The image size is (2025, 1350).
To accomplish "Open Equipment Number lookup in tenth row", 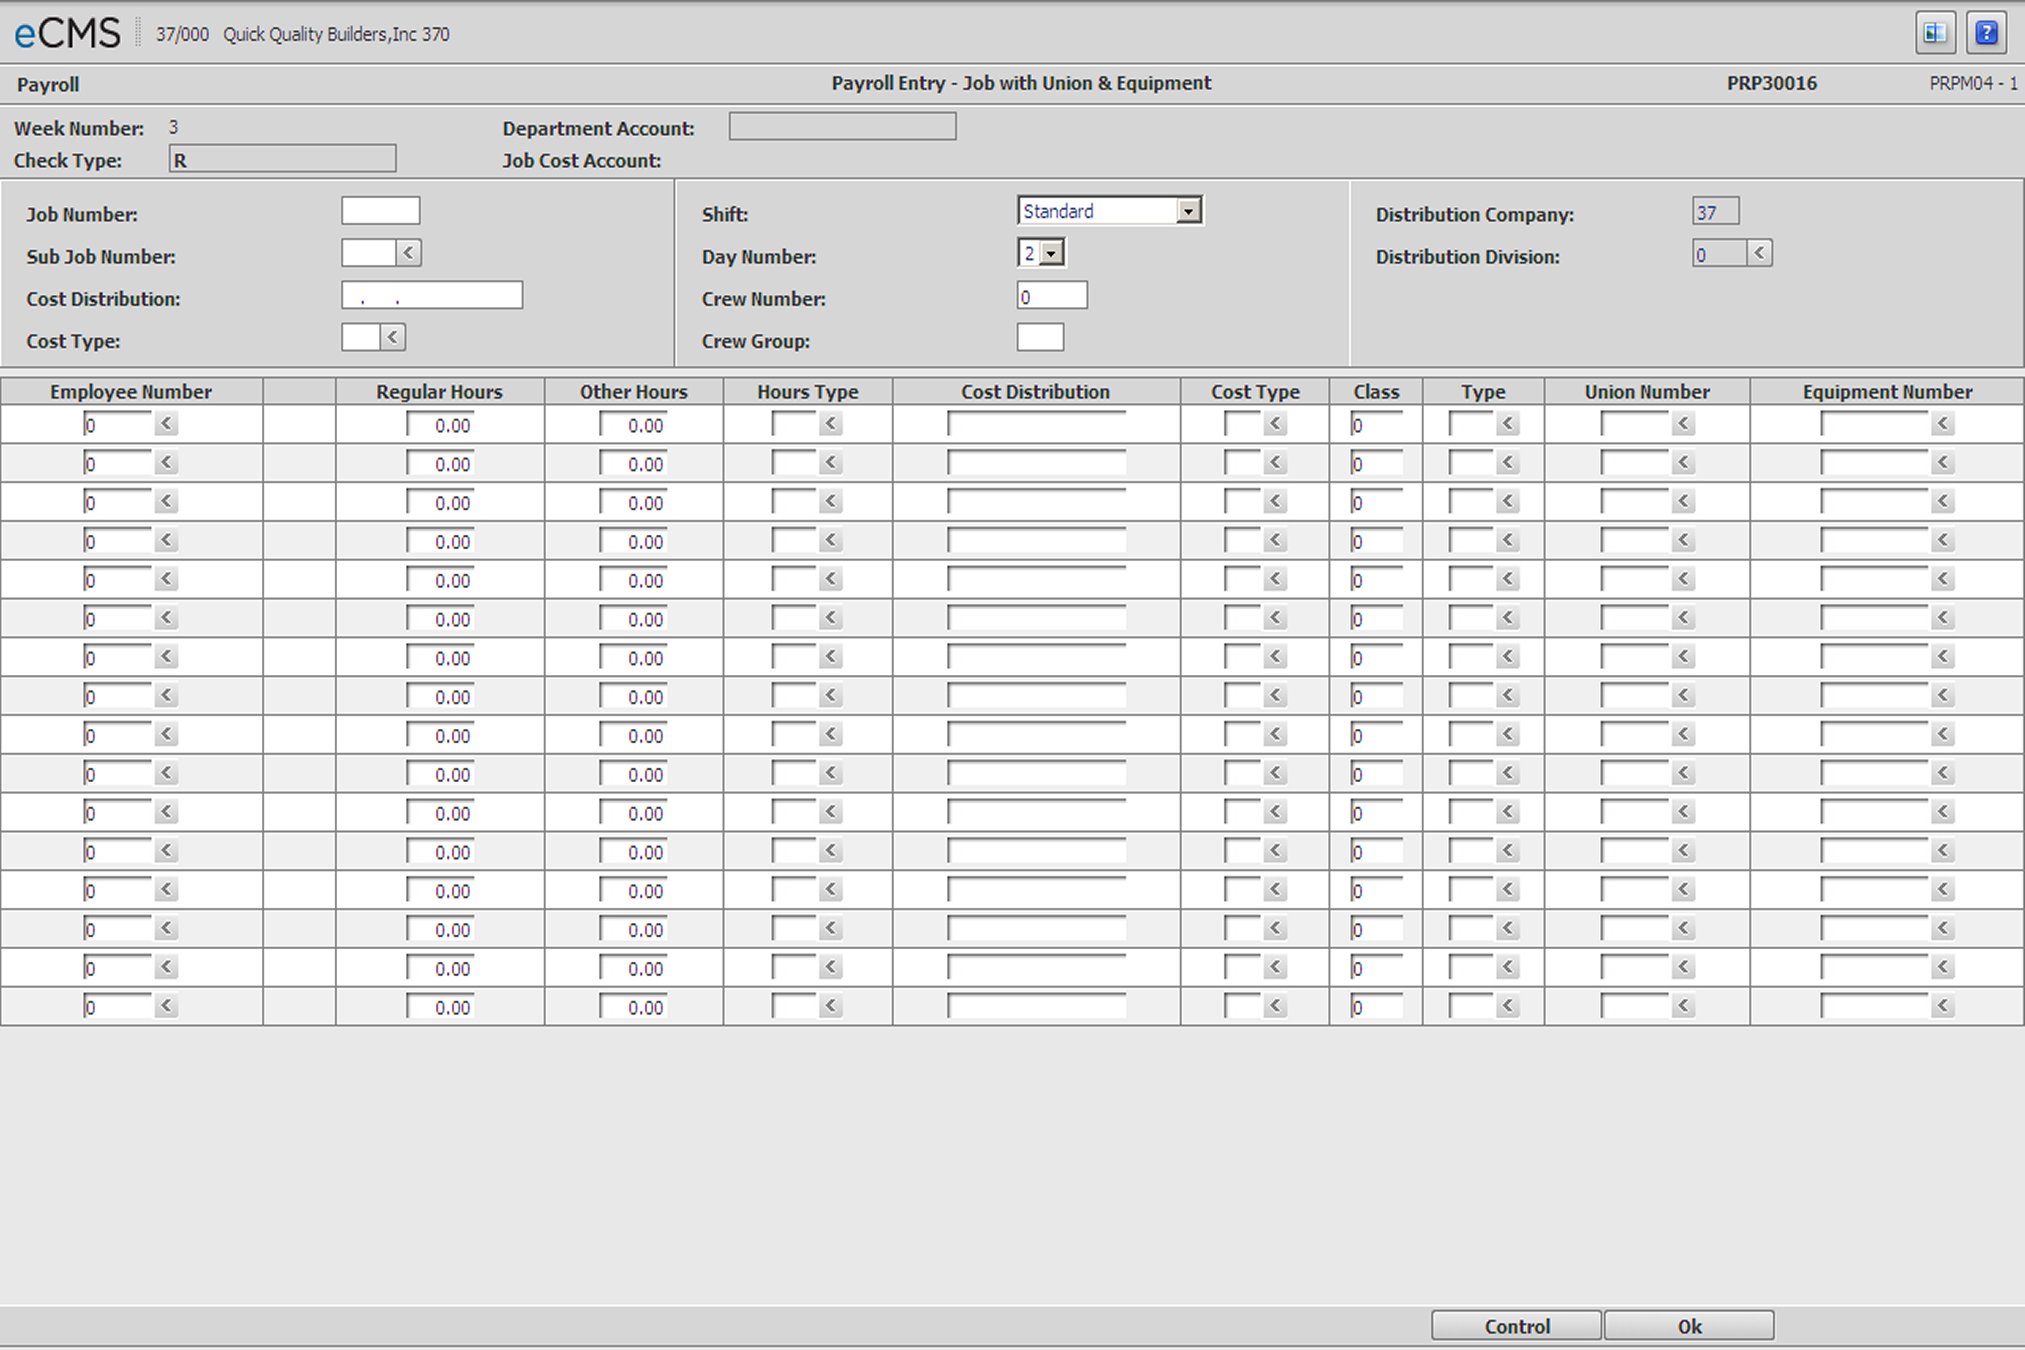I will 1943,773.
